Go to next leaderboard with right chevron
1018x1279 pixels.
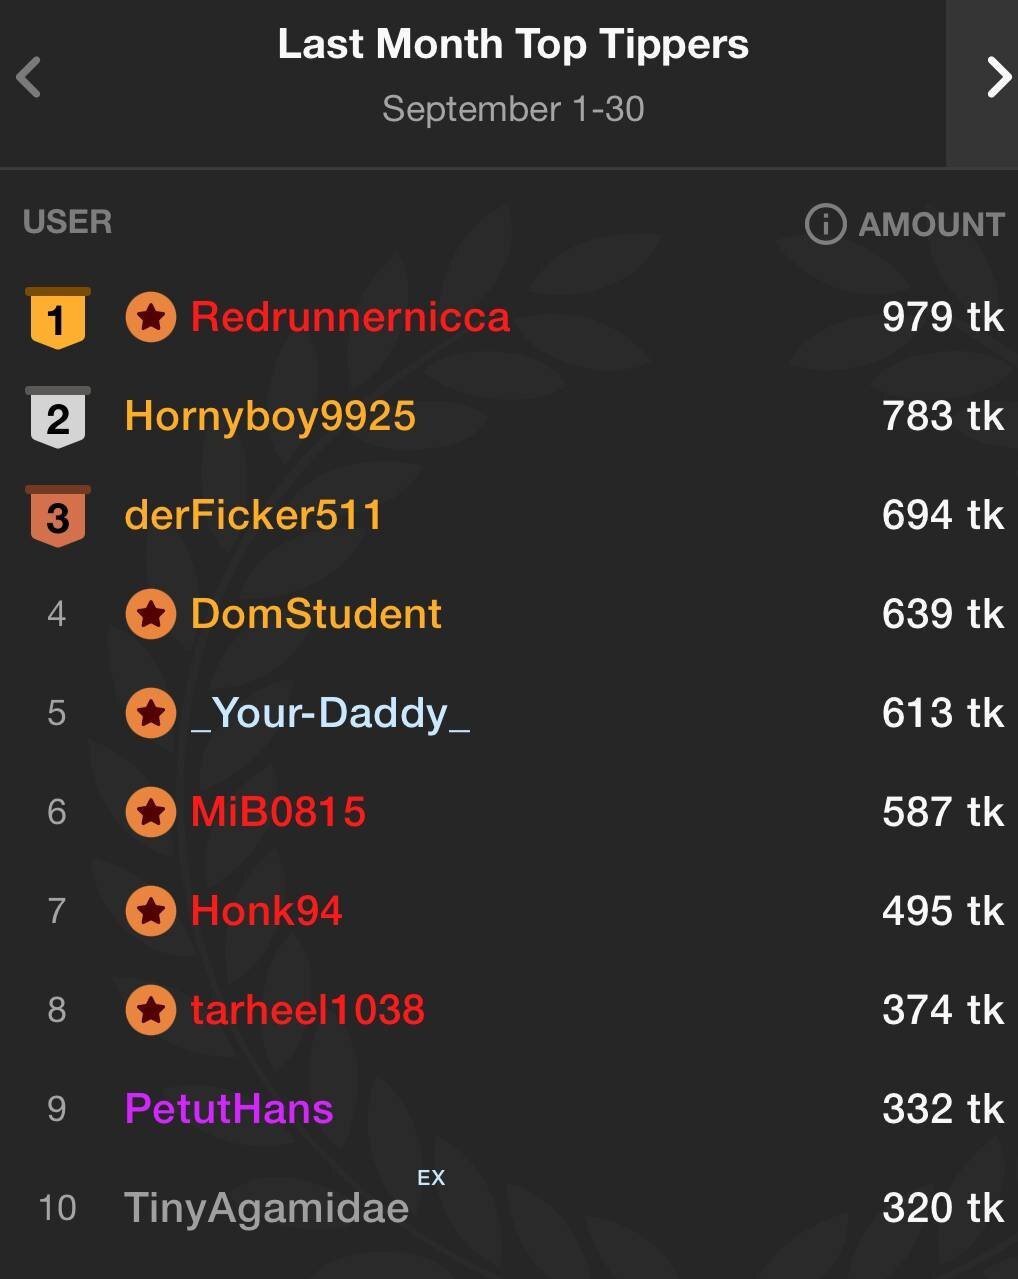tap(997, 78)
